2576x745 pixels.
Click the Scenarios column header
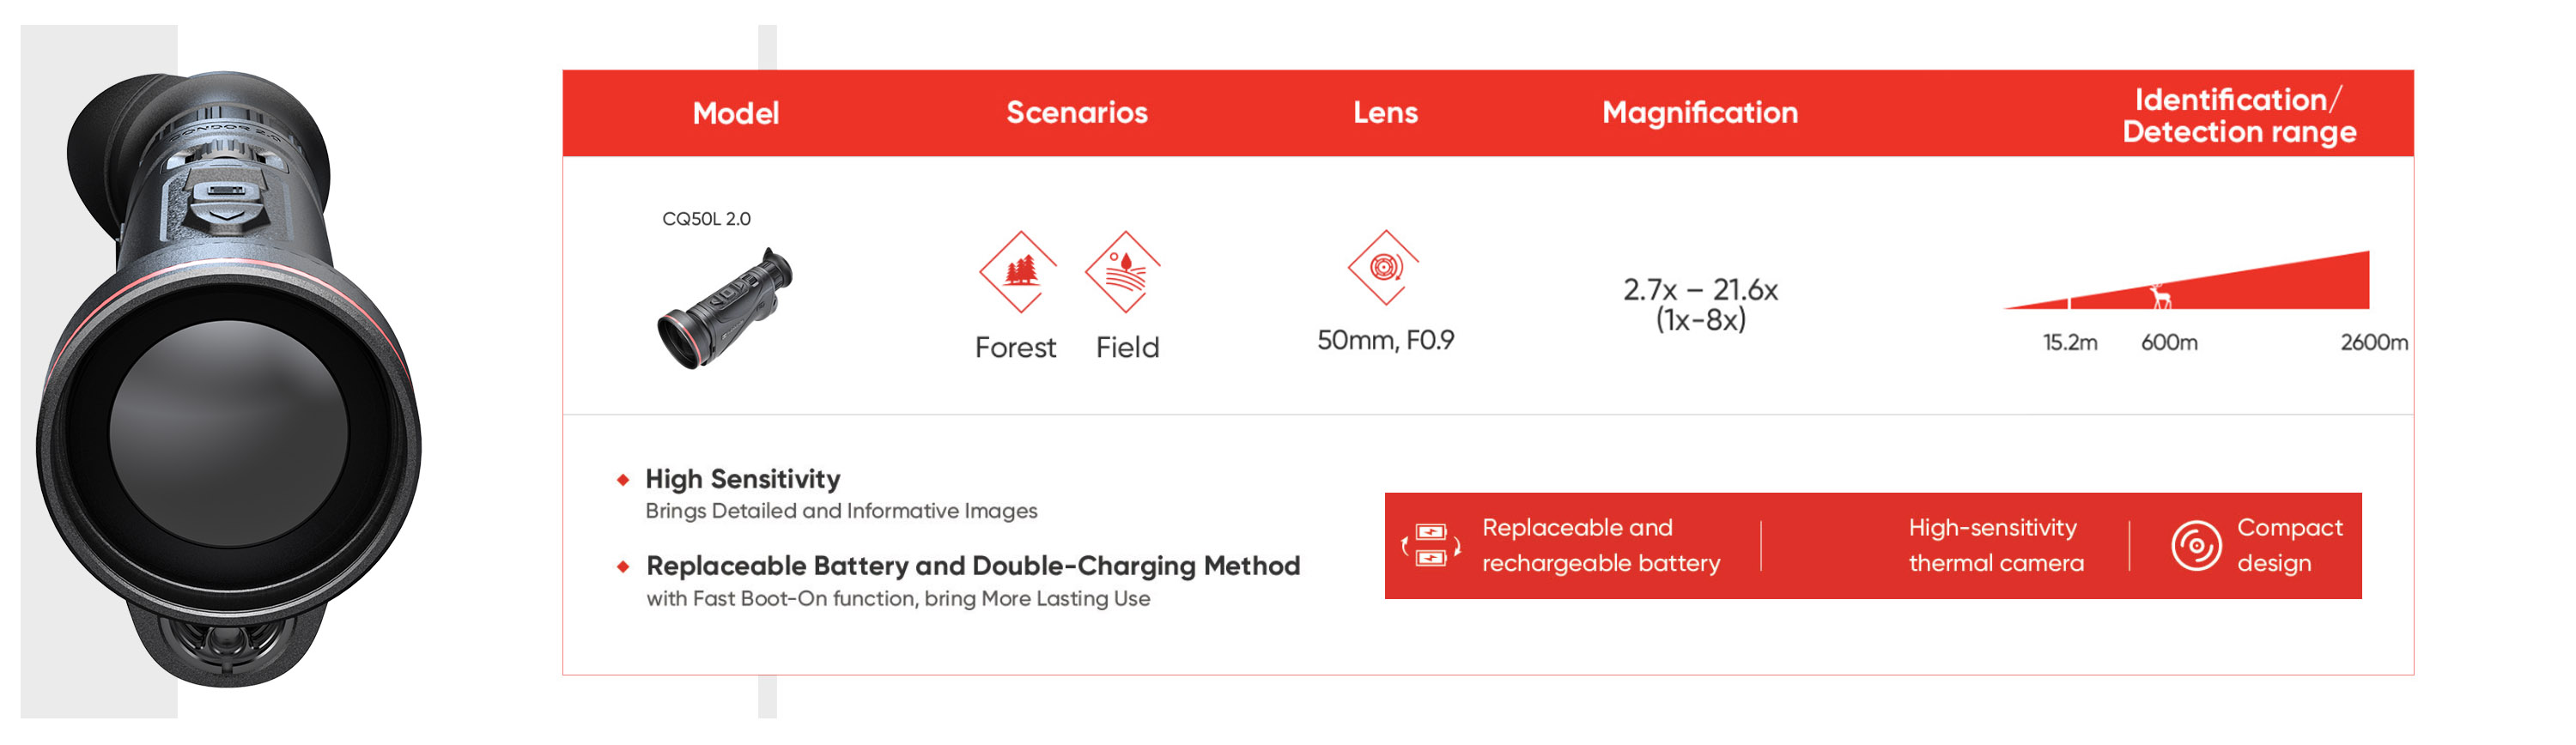pos(1076,113)
